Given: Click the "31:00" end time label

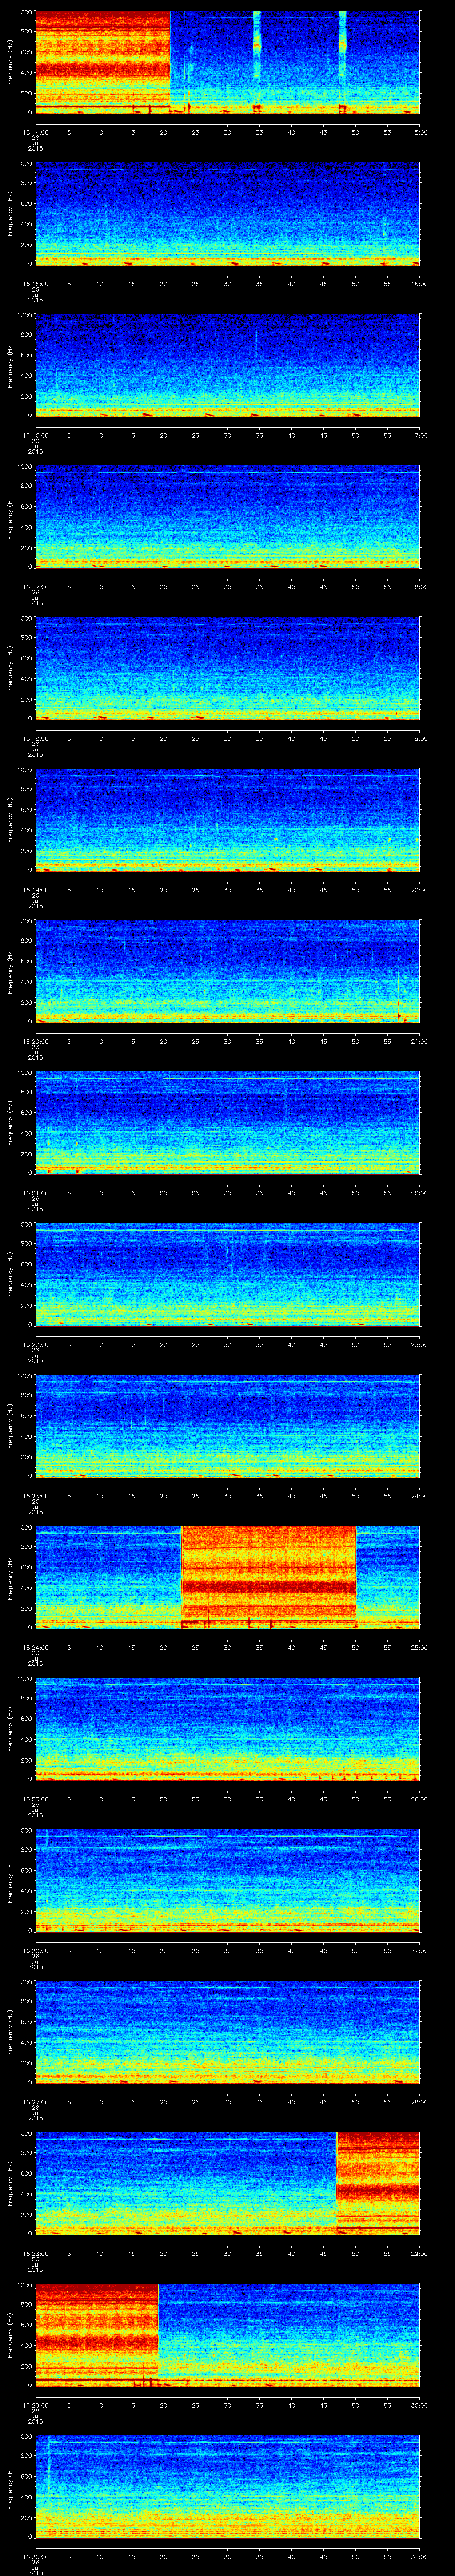Looking at the screenshot, I should [x=419, y=2556].
